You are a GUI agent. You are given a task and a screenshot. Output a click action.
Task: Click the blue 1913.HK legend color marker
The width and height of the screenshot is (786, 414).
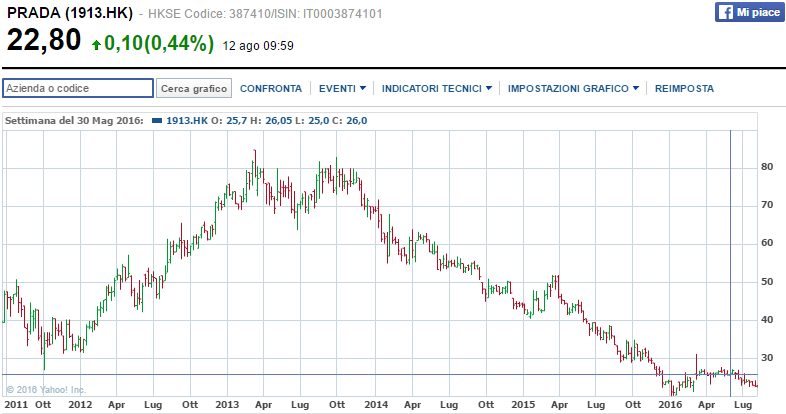(x=157, y=120)
